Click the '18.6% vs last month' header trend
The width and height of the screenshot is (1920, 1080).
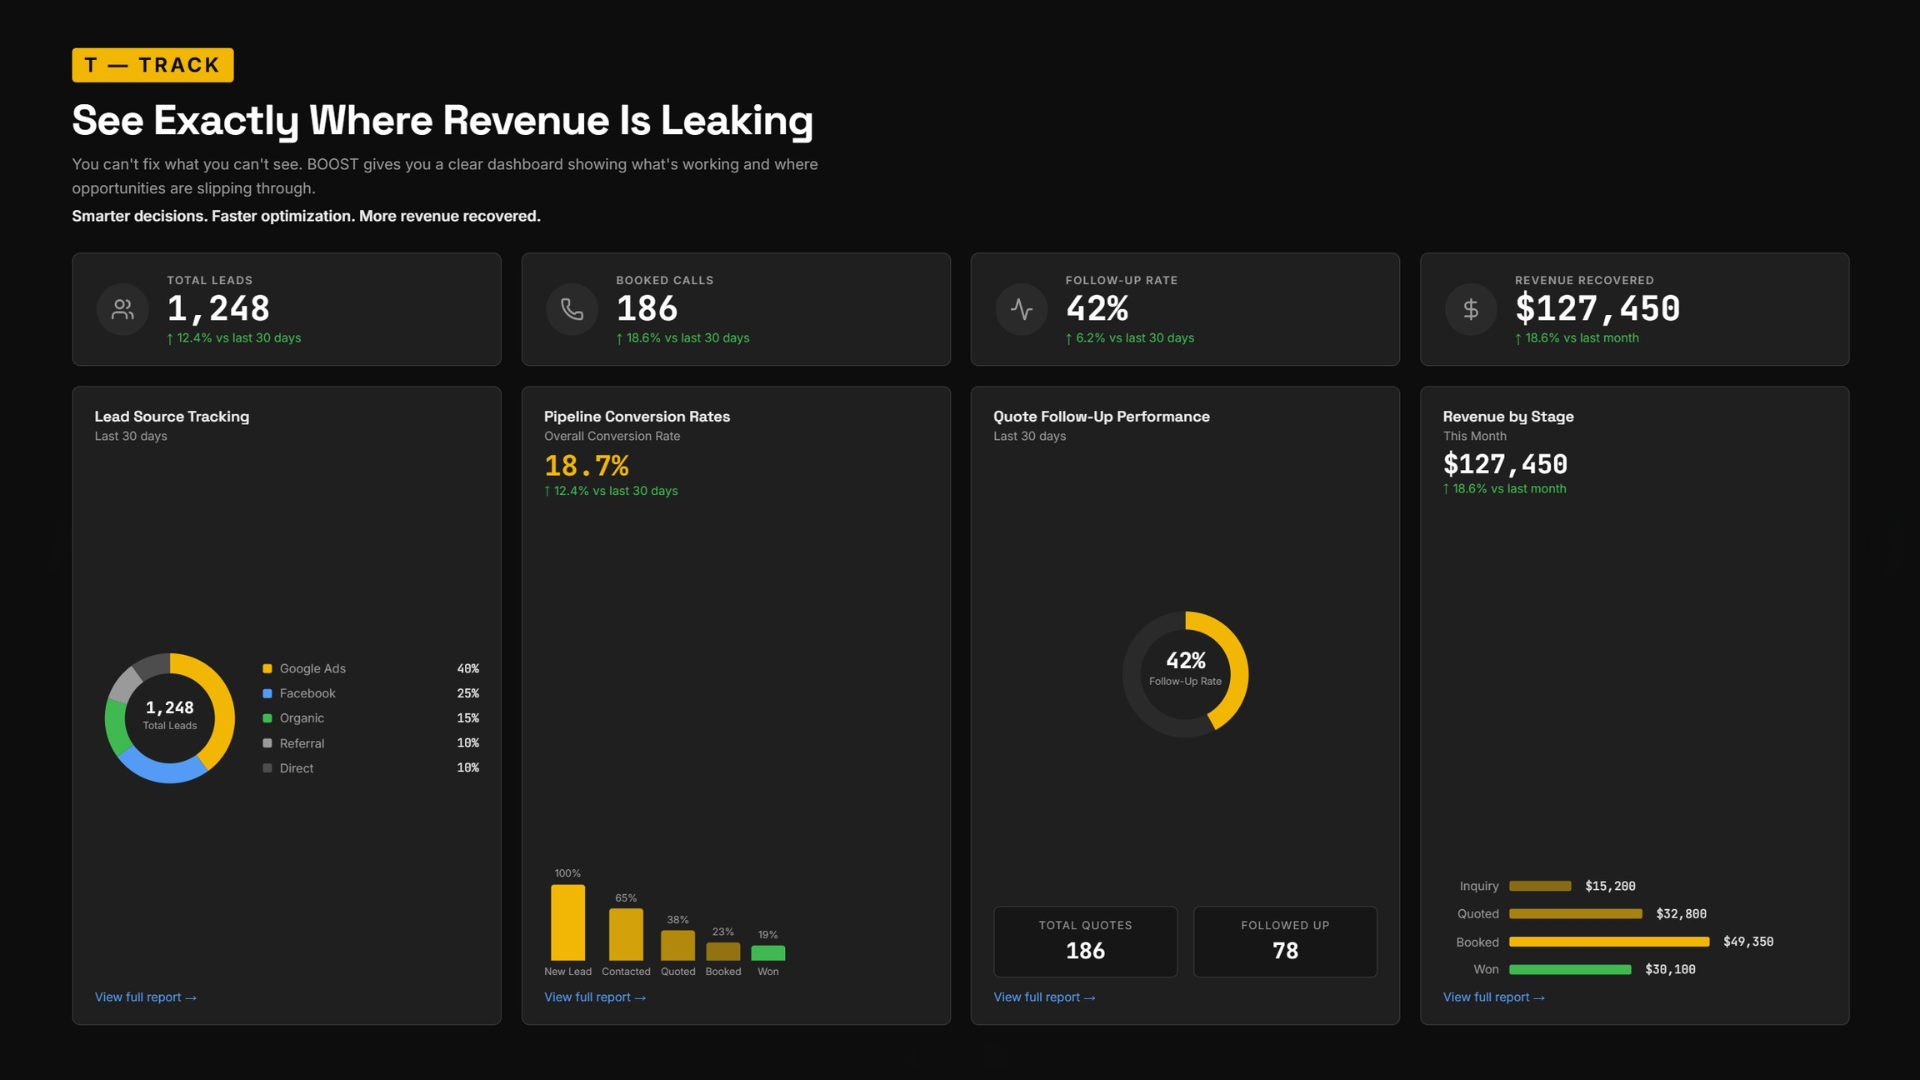(x=1577, y=338)
